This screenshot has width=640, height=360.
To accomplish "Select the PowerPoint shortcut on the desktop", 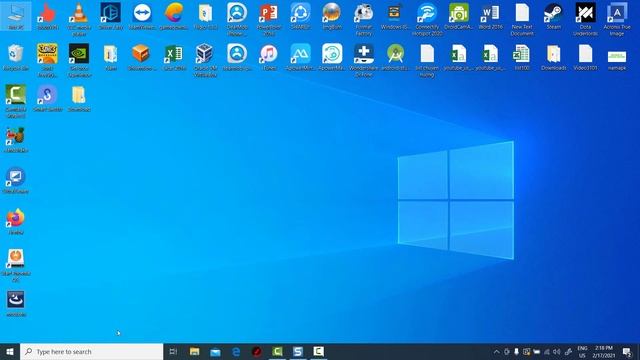I will [269, 19].
